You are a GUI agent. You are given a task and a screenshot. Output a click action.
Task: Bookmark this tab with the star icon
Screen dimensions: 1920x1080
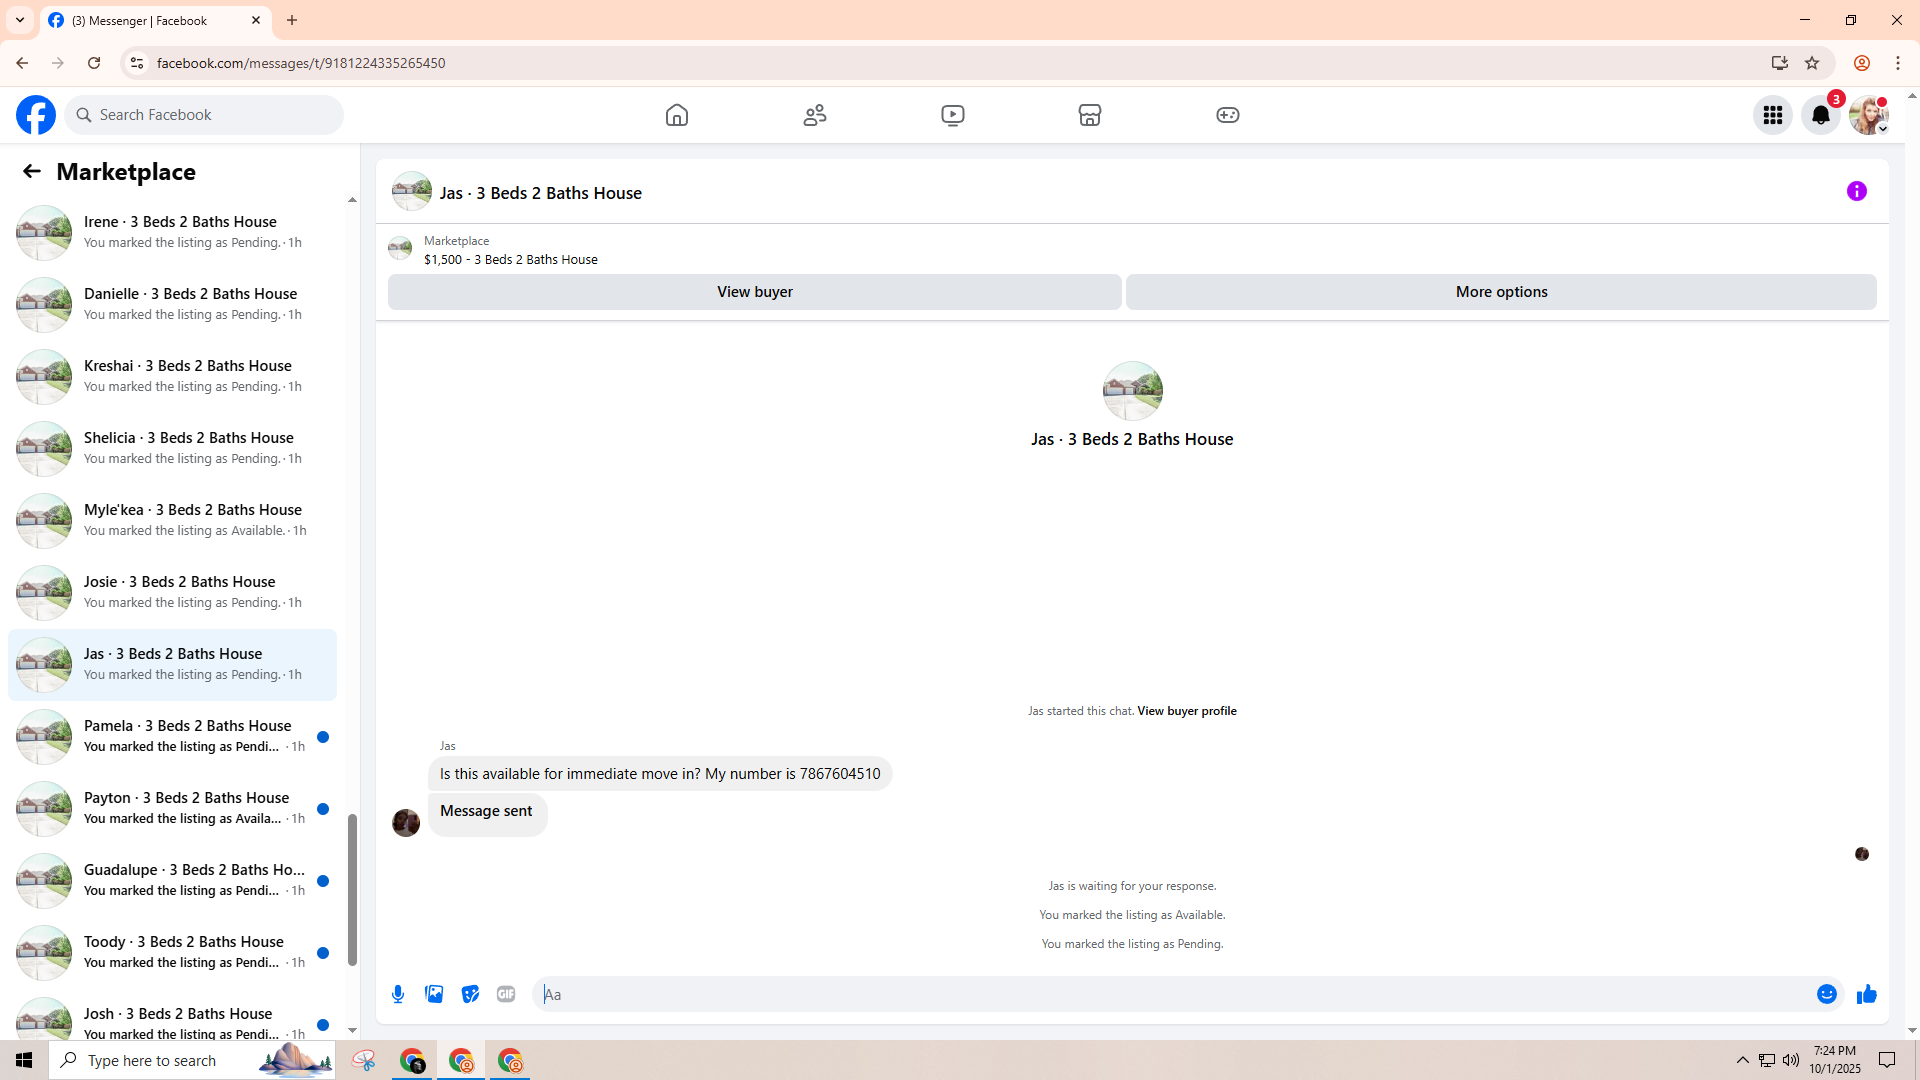[x=1812, y=63]
